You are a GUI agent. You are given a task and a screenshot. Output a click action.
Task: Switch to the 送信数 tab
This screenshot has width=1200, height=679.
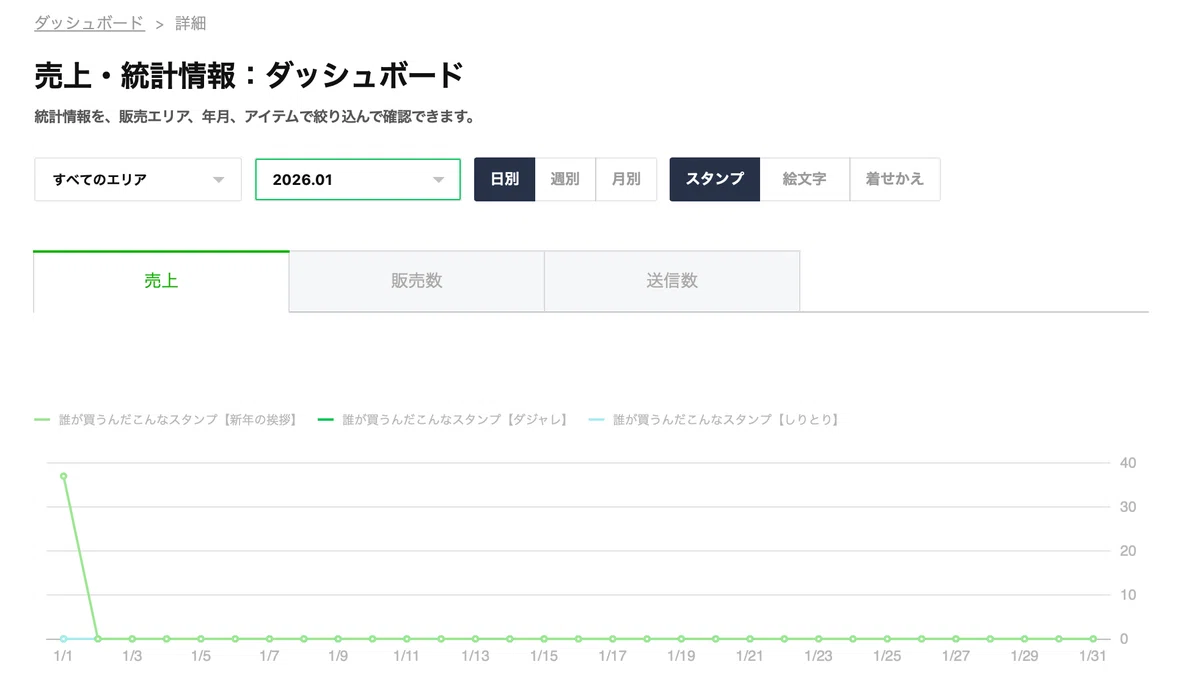pos(672,281)
